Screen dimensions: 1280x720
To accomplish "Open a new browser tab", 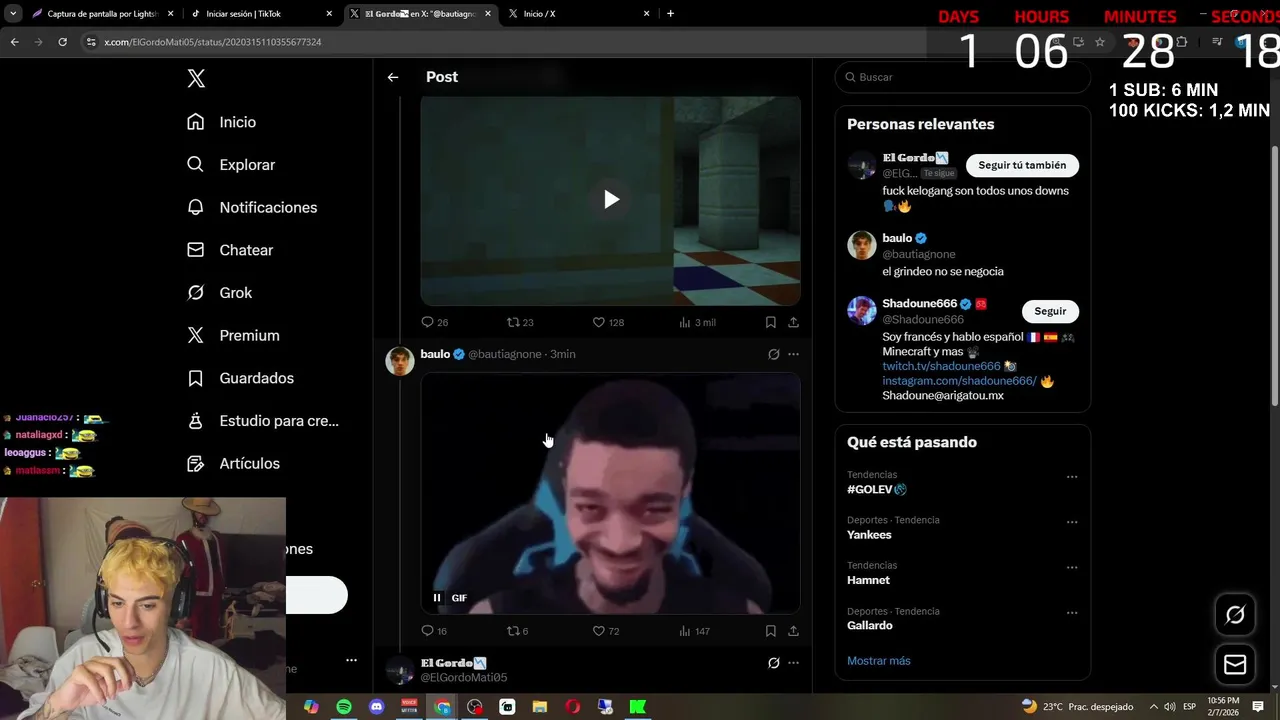I will pyautogui.click(x=670, y=14).
